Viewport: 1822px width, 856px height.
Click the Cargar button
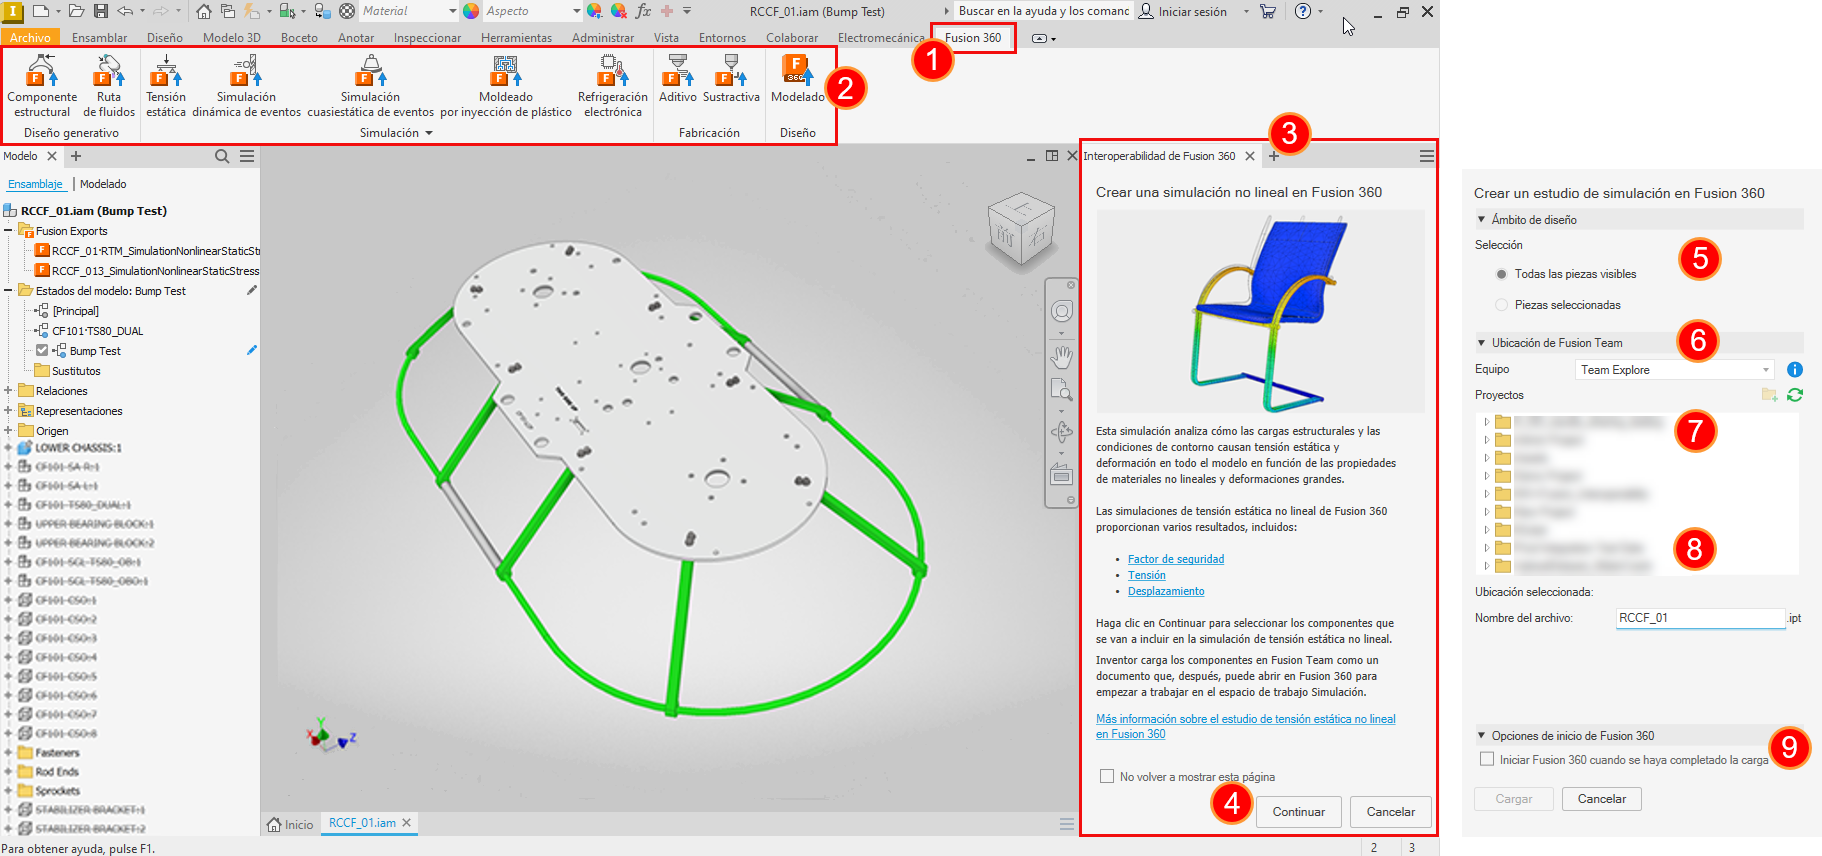(x=1514, y=799)
